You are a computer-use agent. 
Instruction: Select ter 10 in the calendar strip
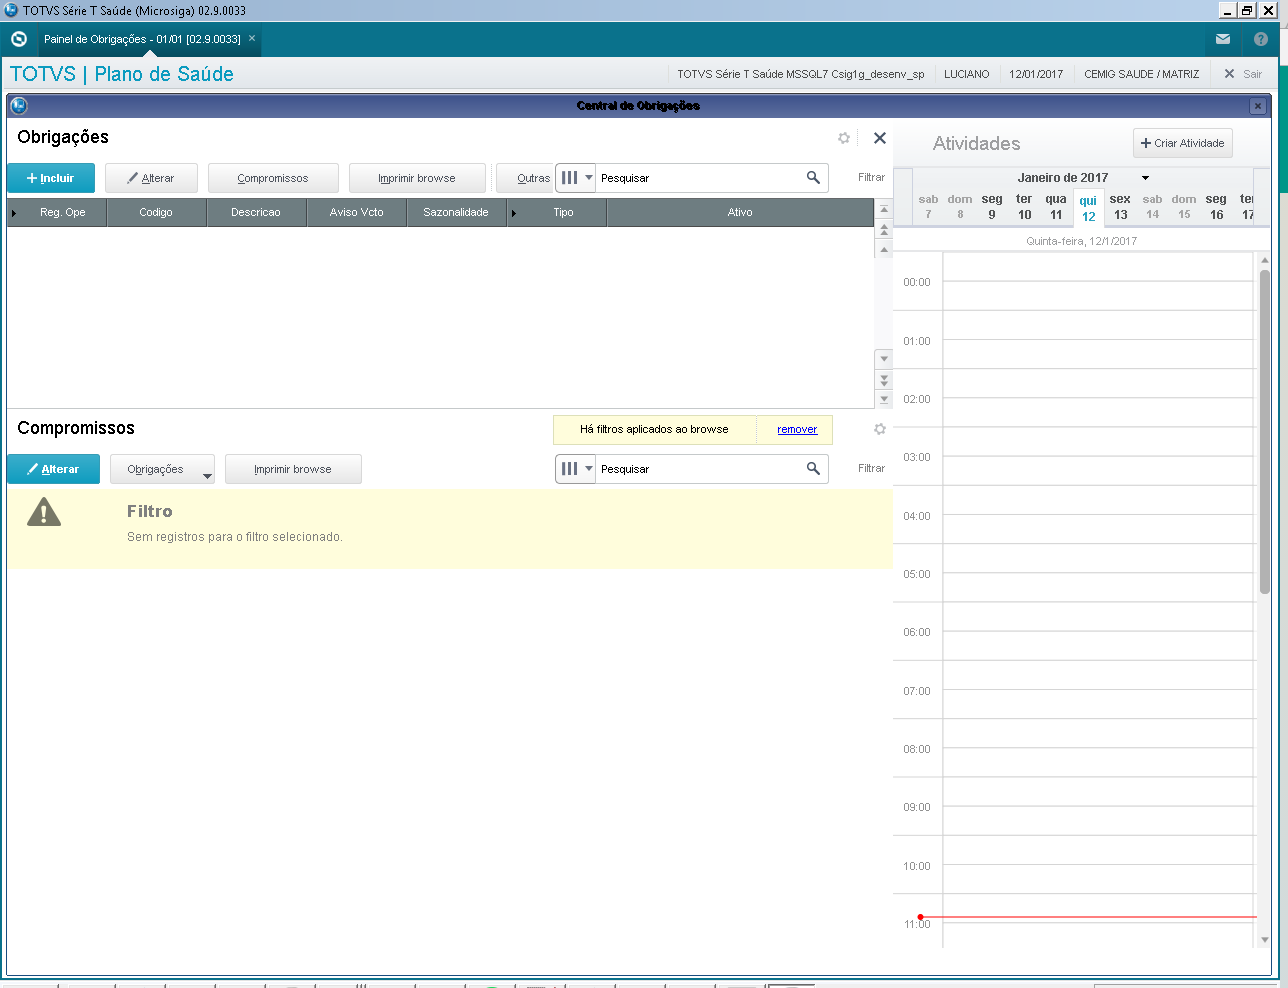point(1024,207)
